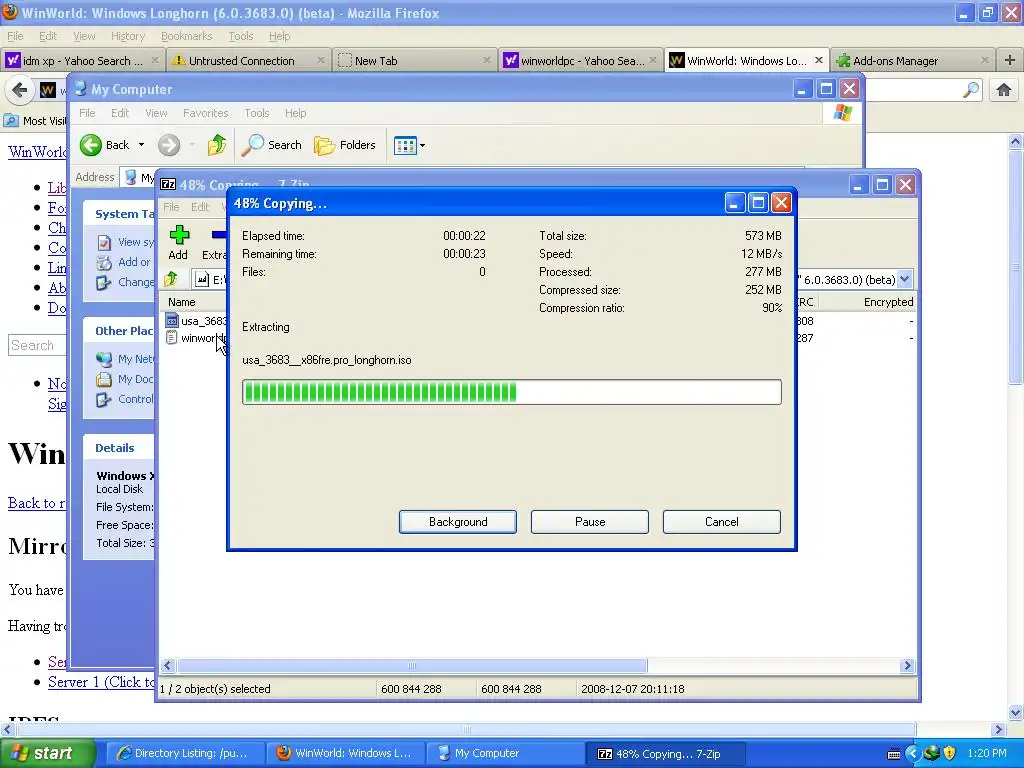
Task: Click Server 1 download link
Action: [103, 682]
